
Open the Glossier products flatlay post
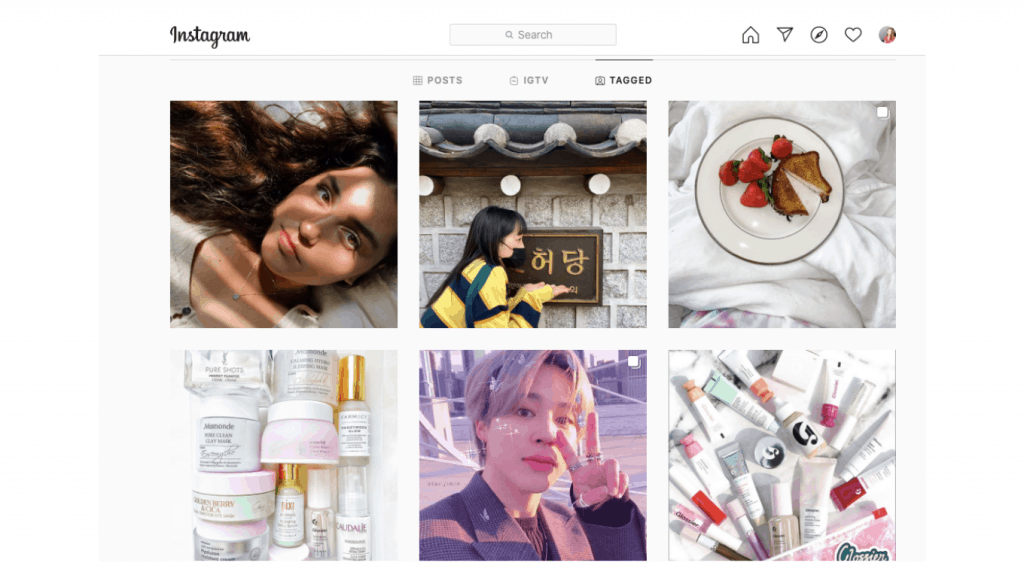(782, 455)
